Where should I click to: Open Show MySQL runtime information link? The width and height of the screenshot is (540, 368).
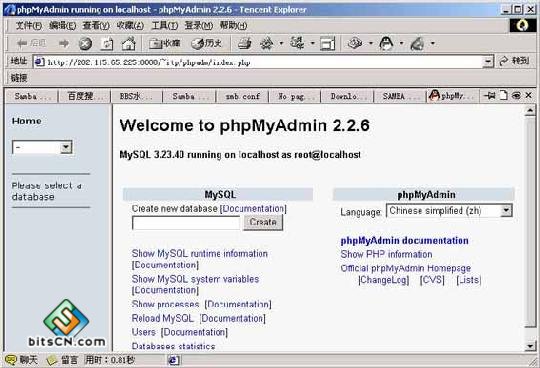click(200, 254)
